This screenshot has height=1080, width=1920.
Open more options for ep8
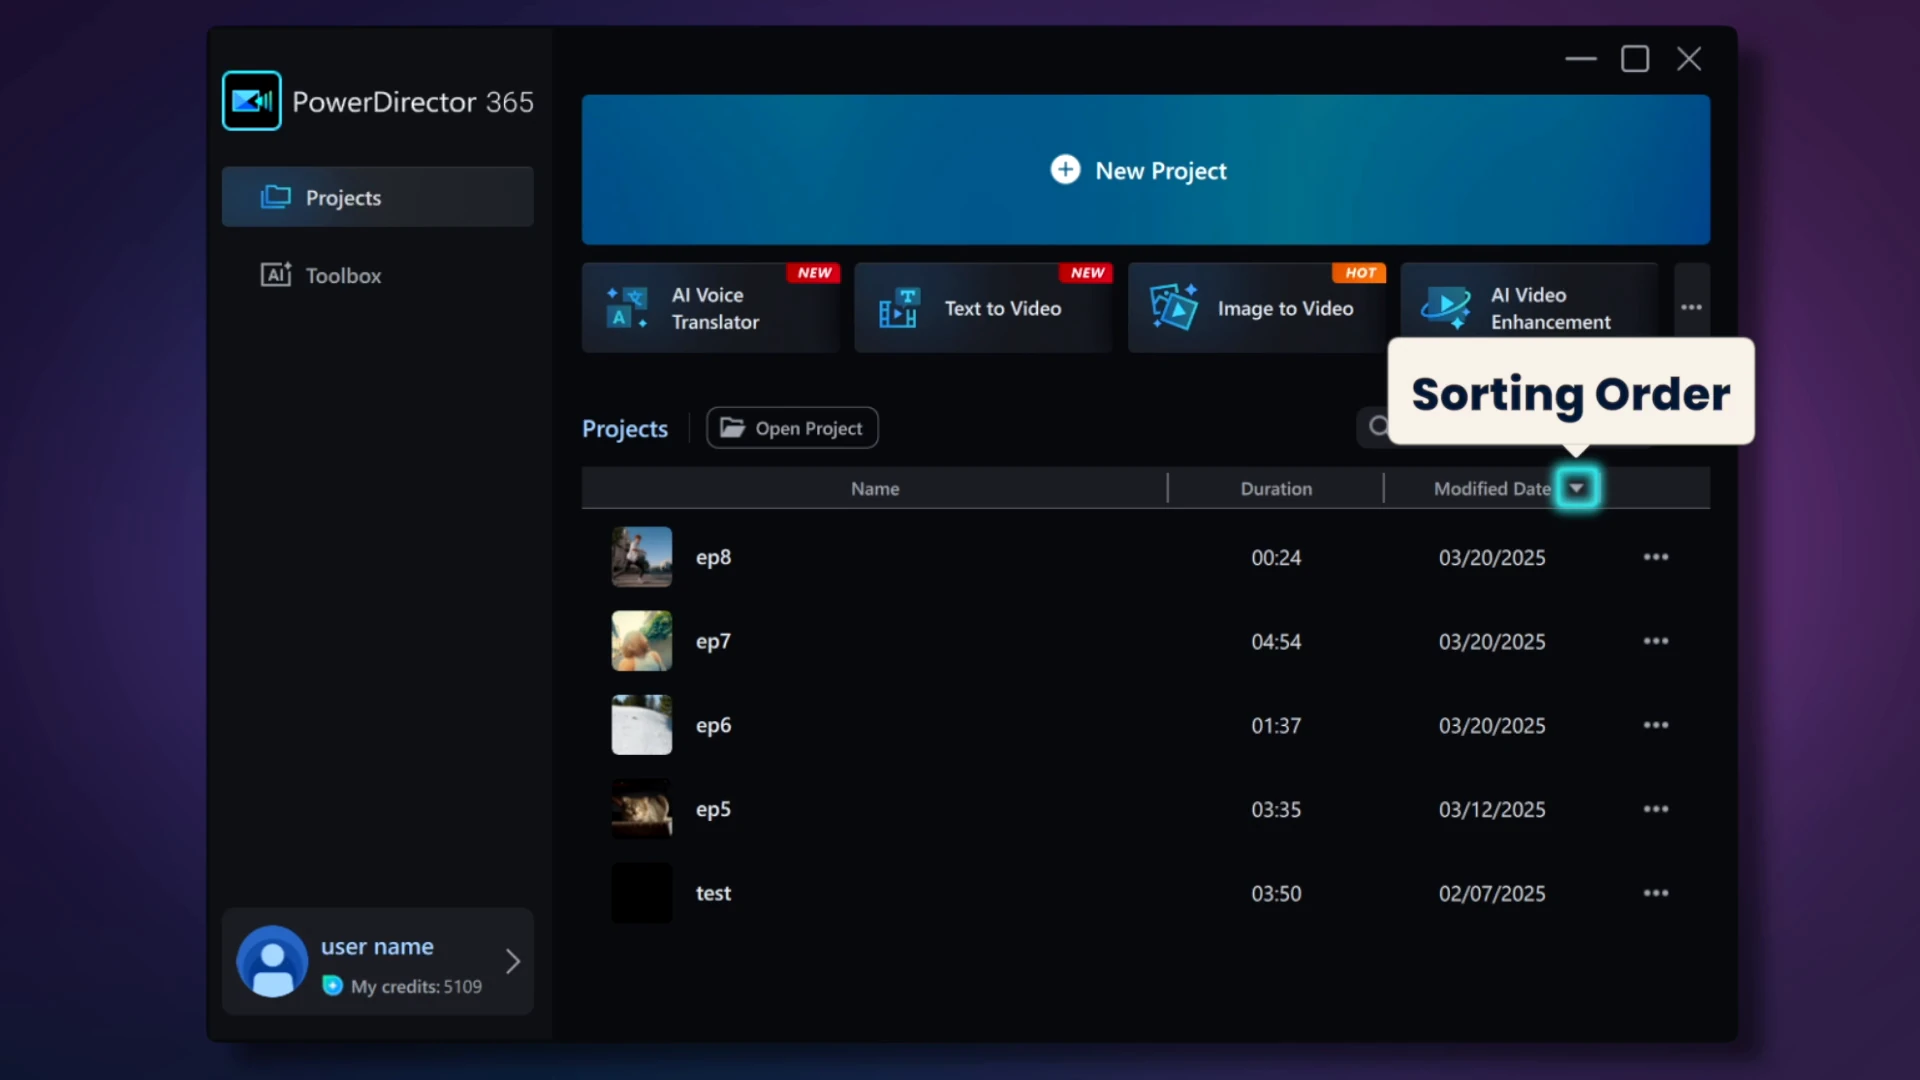pyautogui.click(x=1656, y=557)
